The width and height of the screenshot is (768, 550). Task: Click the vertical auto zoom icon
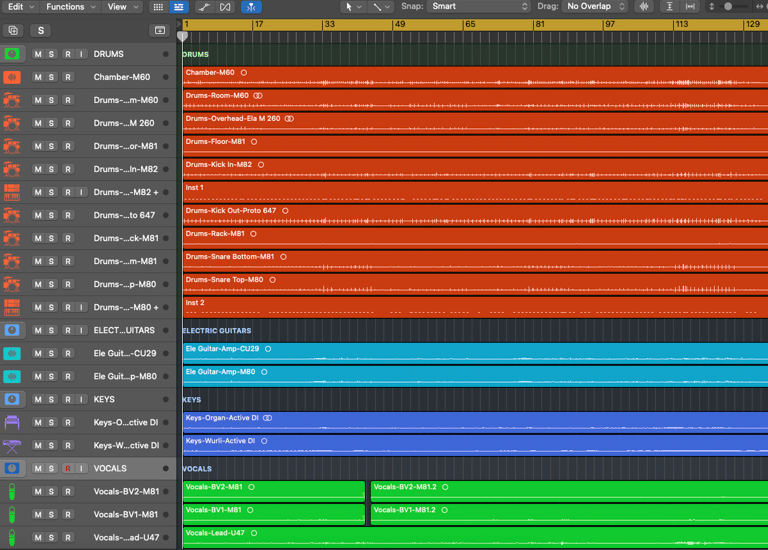(x=669, y=7)
